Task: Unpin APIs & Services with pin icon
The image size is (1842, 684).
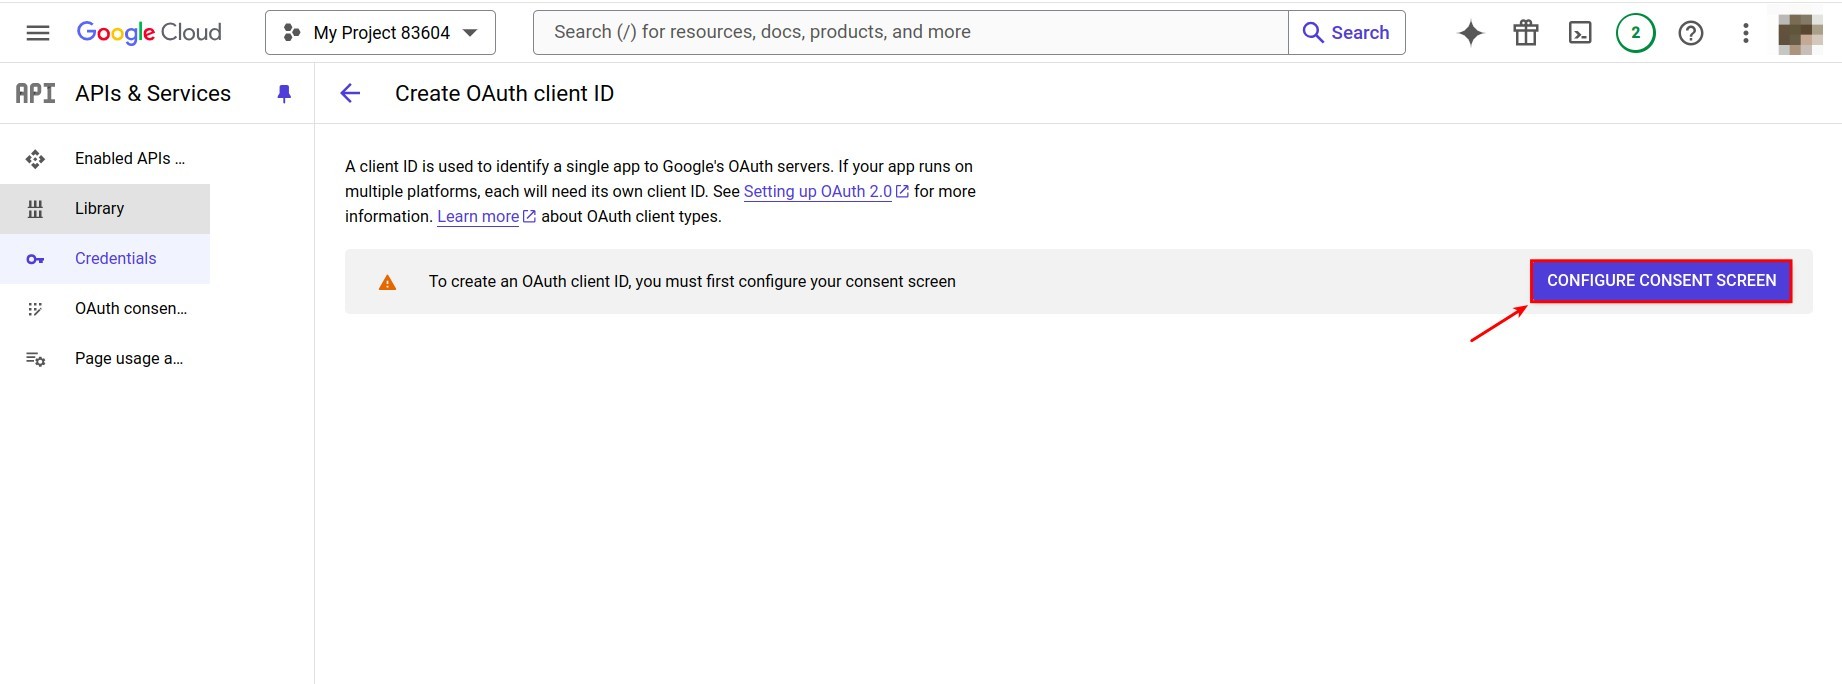Action: tap(284, 93)
